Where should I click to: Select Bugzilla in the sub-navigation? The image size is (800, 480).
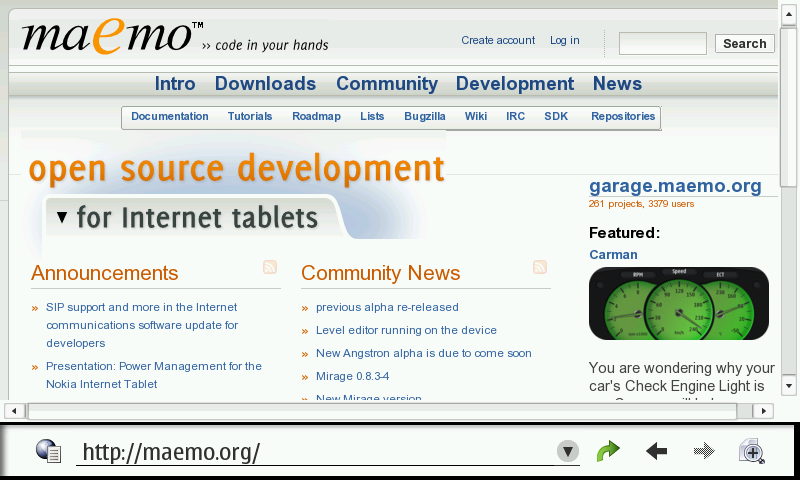[425, 117]
